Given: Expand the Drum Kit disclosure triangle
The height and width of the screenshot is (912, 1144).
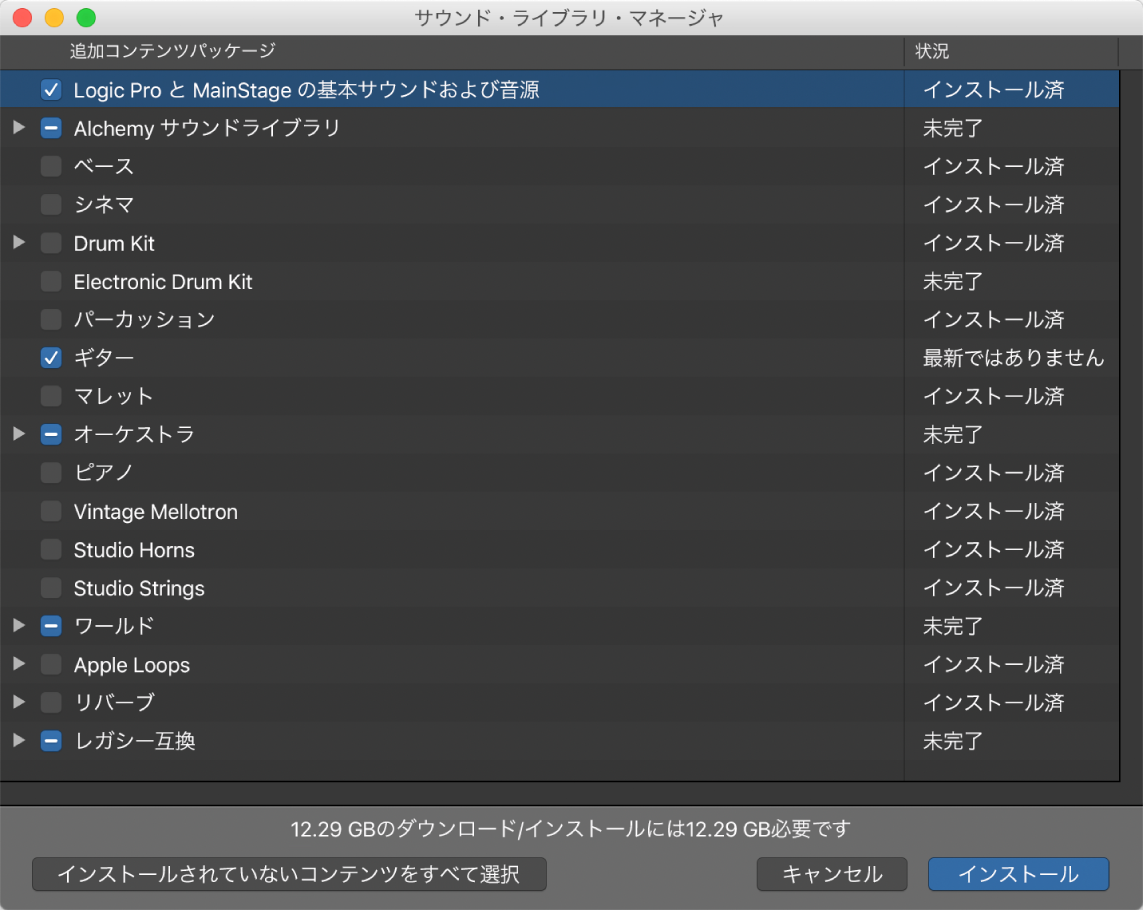Looking at the screenshot, I should [18, 243].
